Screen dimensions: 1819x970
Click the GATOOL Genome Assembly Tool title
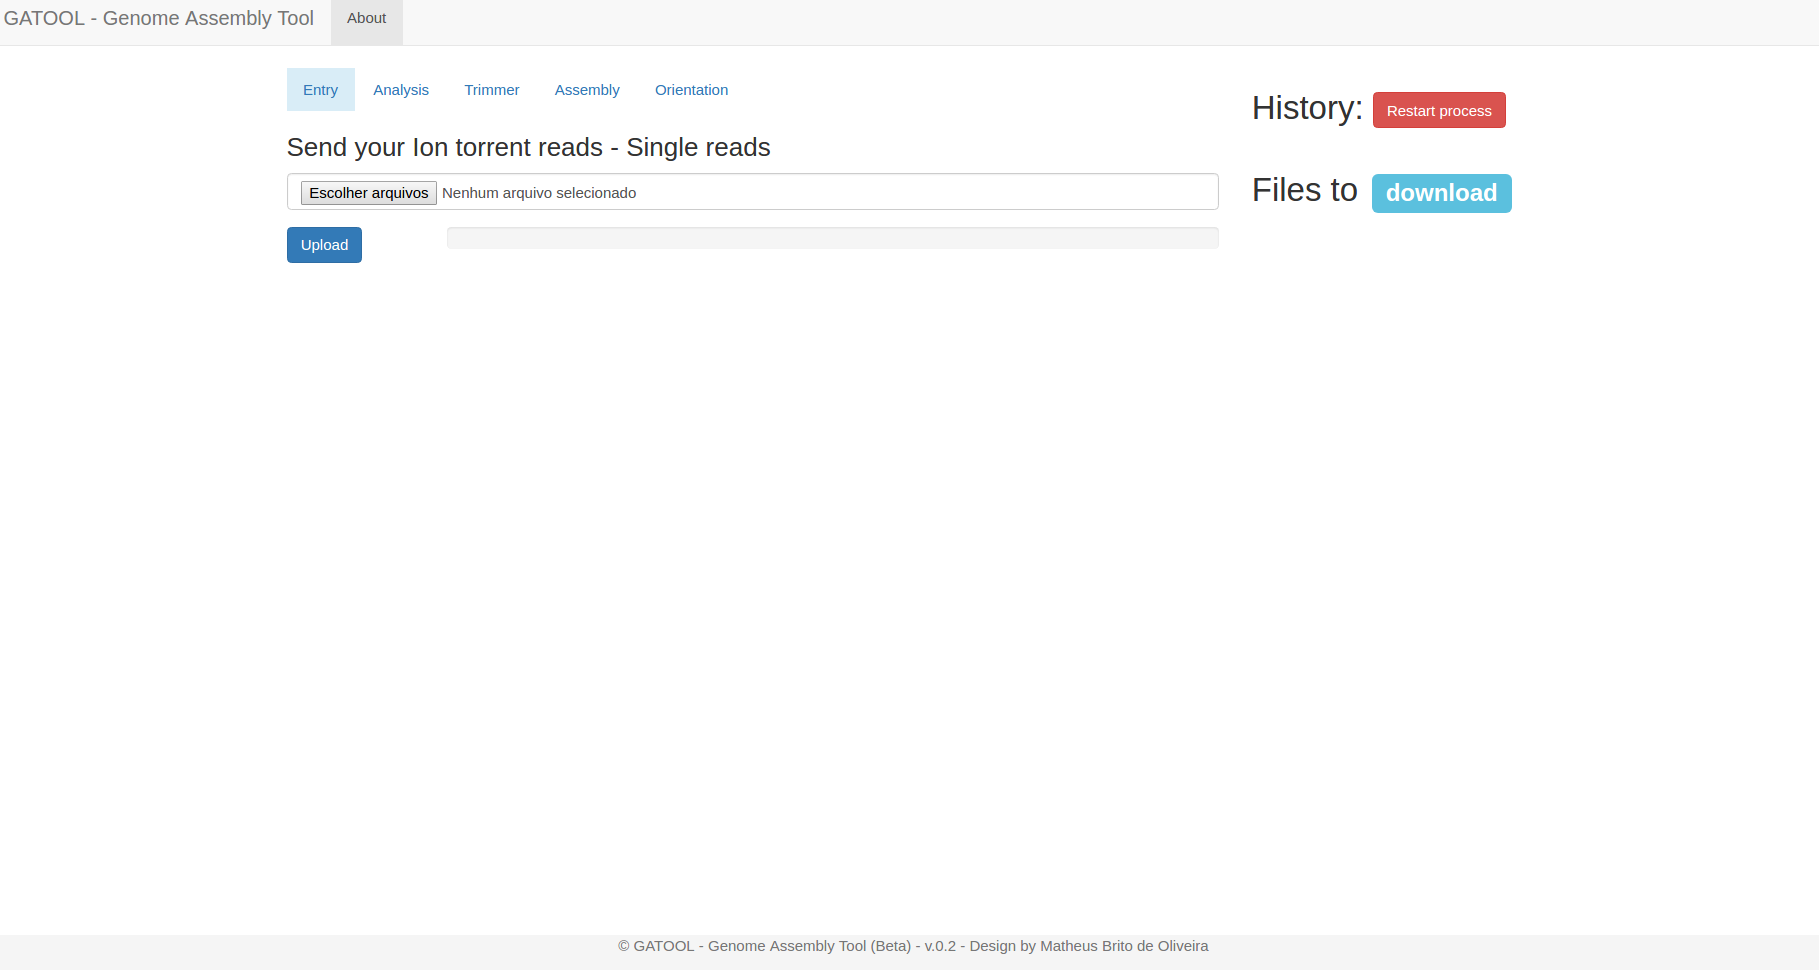pos(157,18)
